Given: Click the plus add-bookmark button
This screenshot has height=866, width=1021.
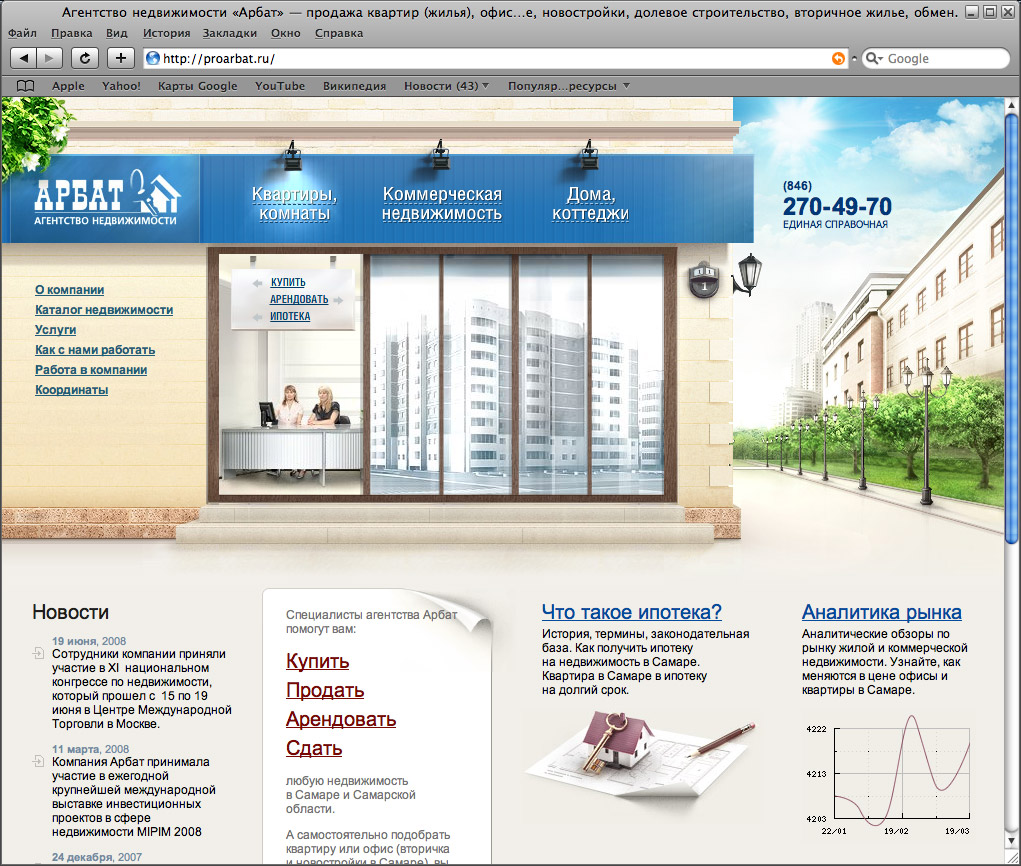Looking at the screenshot, I should pos(120,58).
